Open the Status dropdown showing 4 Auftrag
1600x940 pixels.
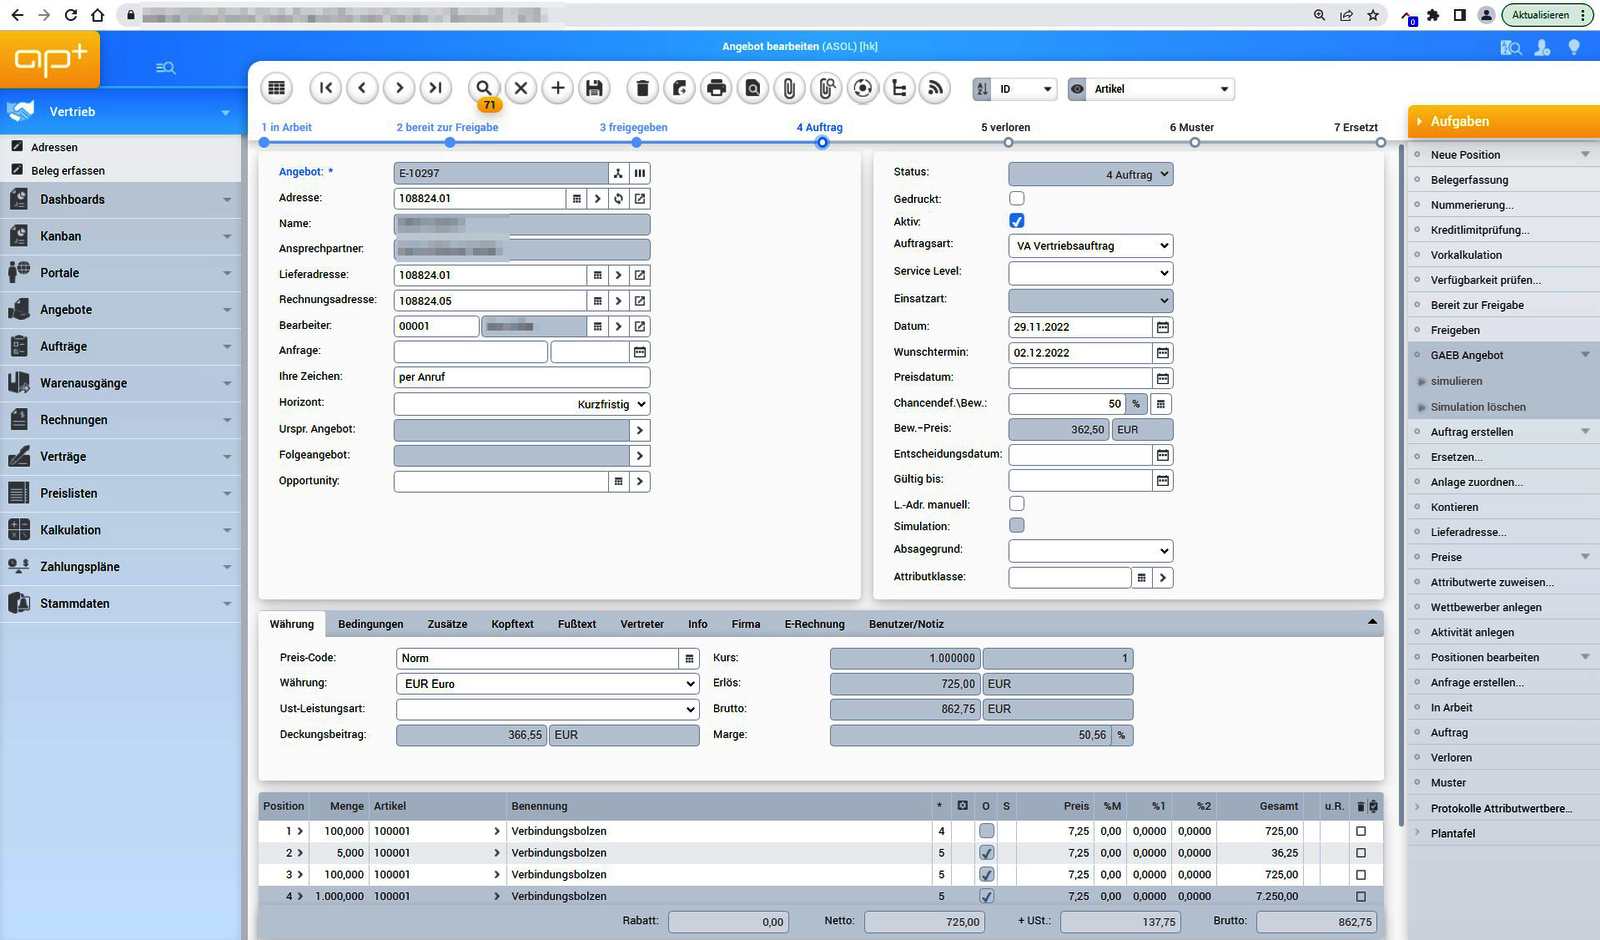click(1090, 173)
